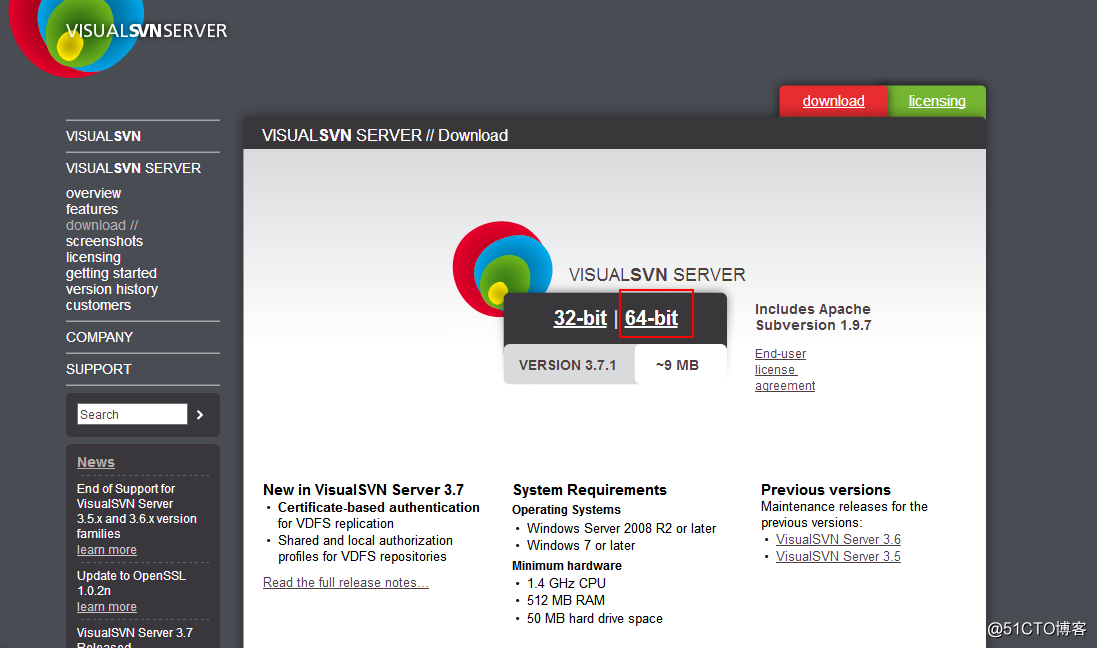Go to the overview page
The width and height of the screenshot is (1097, 648).
tap(94, 193)
